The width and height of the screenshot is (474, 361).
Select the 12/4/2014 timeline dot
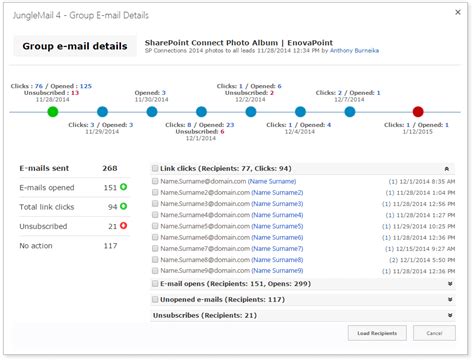click(300, 112)
